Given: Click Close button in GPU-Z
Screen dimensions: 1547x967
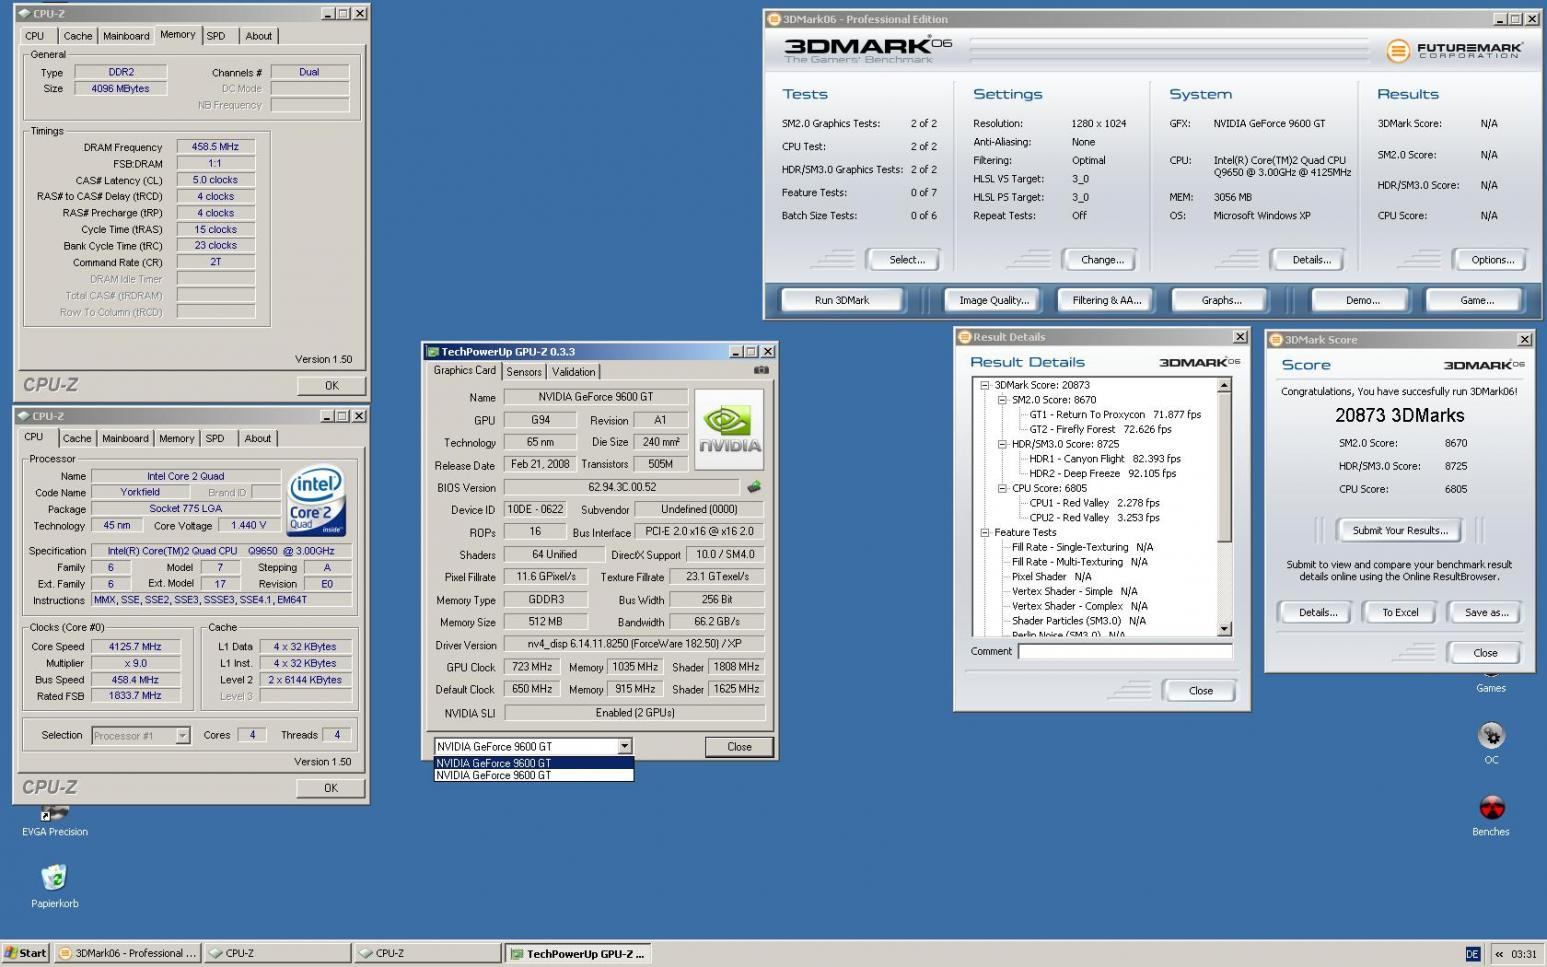Looking at the screenshot, I should (739, 746).
